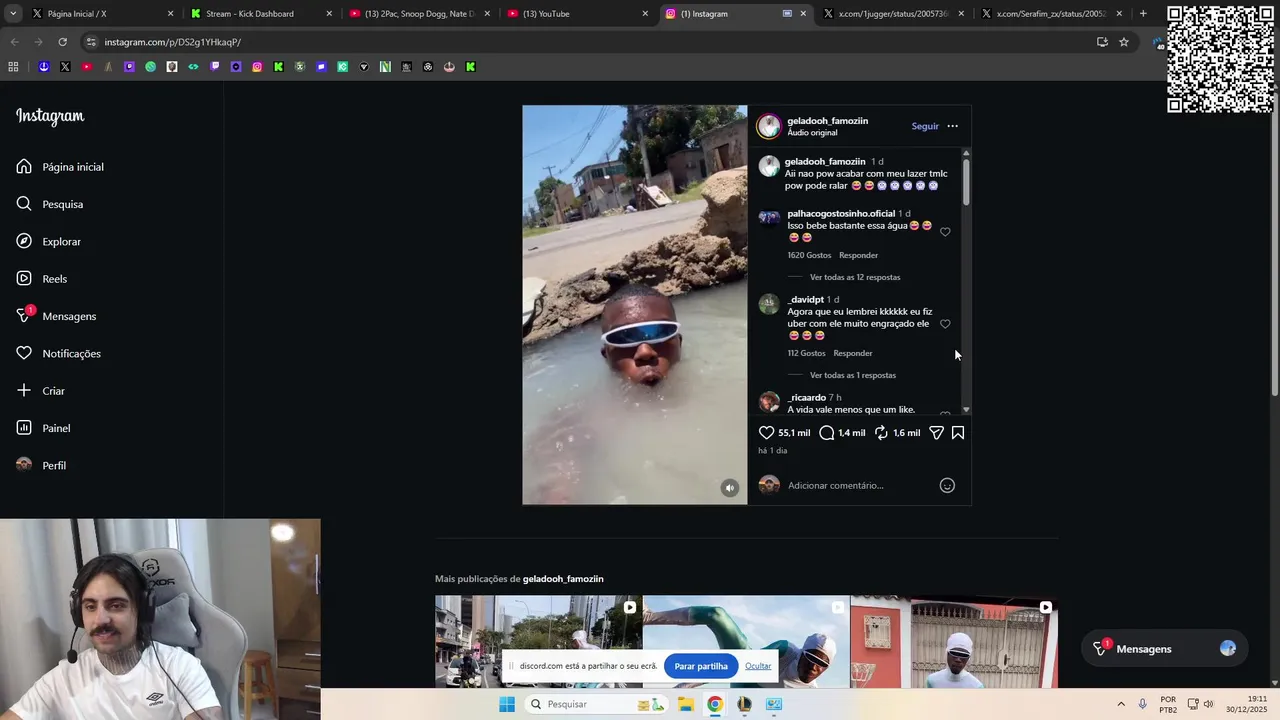Open Perfil in the sidebar
The width and height of the screenshot is (1280, 720).
[42, 466]
